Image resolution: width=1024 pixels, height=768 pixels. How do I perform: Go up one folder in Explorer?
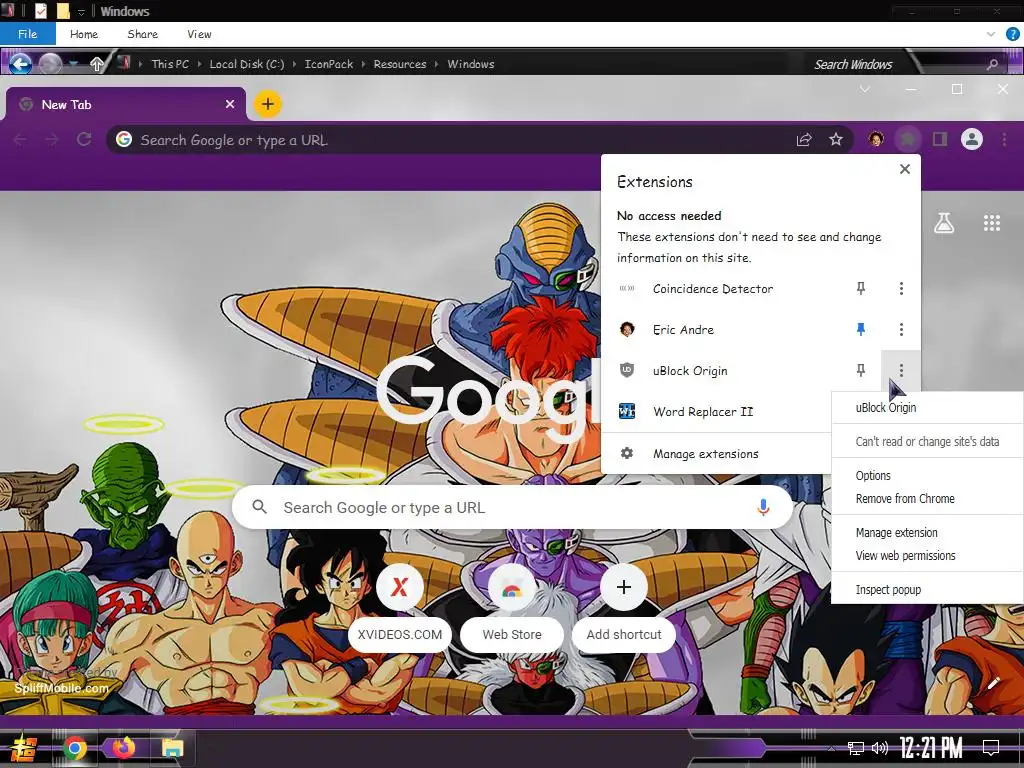pyautogui.click(x=97, y=63)
